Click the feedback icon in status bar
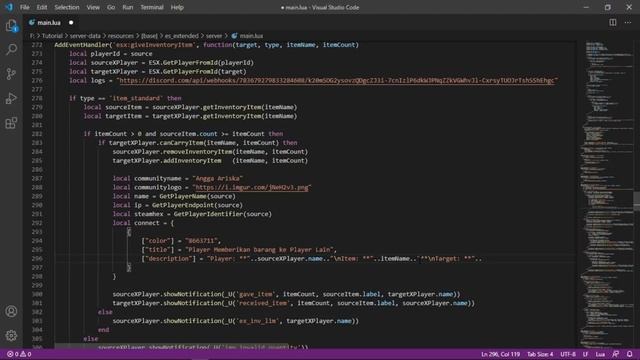The height and width of the screenshot is (360, 640). (x=616, y=354)
